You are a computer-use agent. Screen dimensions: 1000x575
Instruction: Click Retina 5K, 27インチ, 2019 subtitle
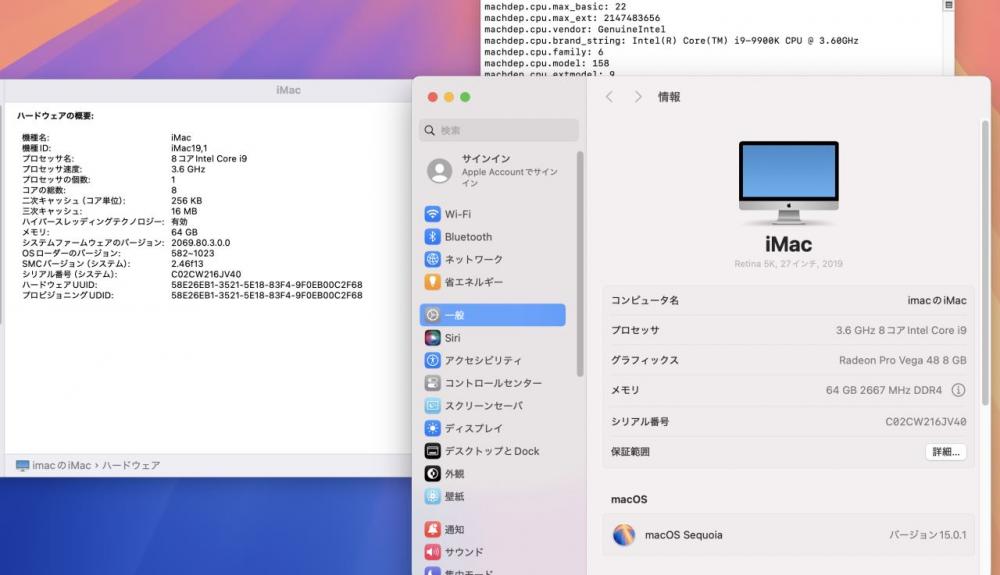pos(788,263)
